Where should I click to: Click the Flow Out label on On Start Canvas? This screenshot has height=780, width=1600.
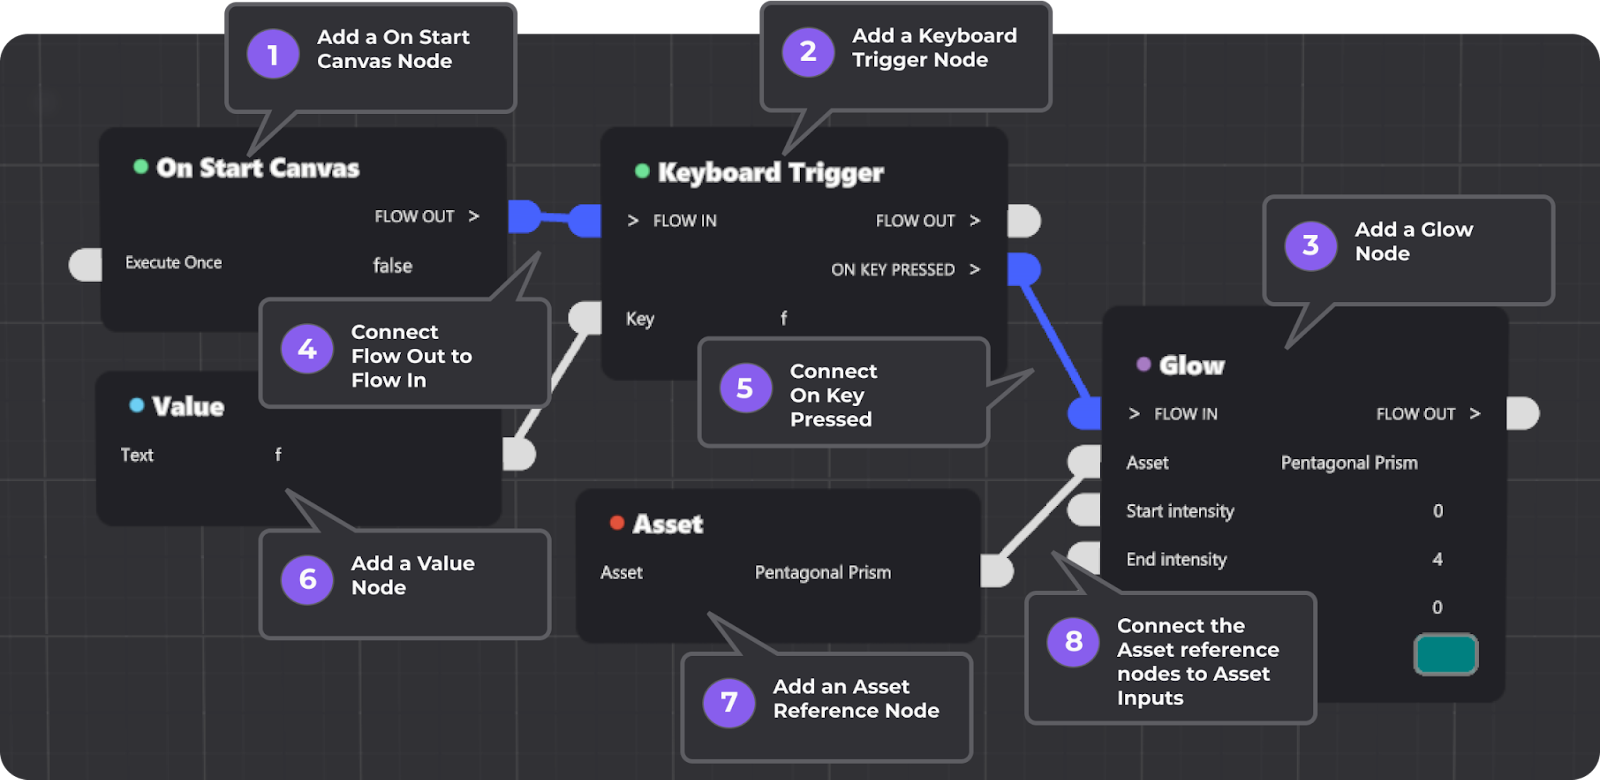[414, 216]
